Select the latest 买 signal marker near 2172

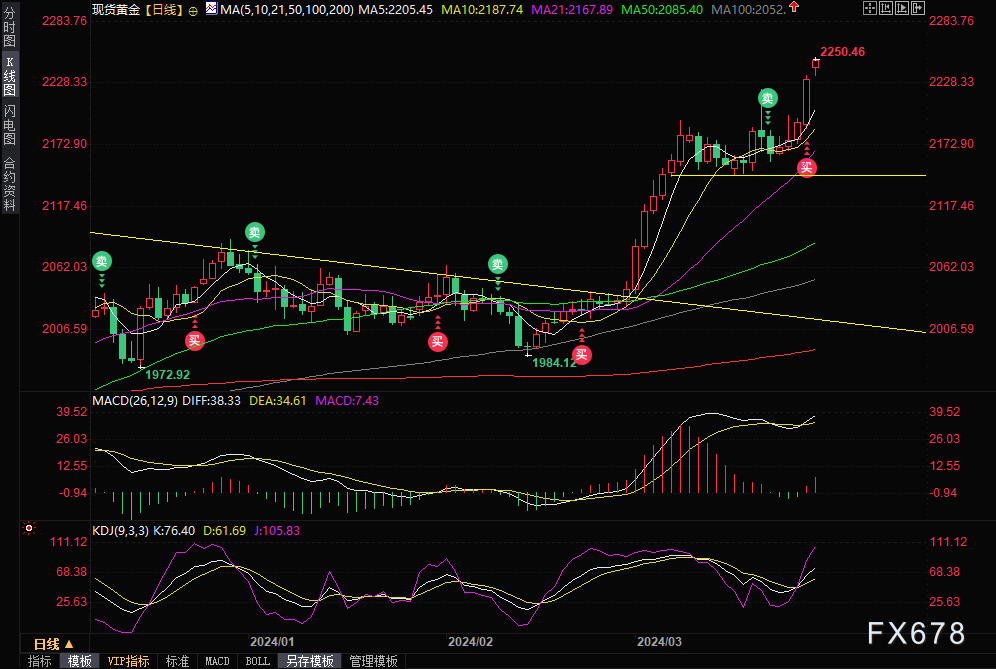pos(806,167)
